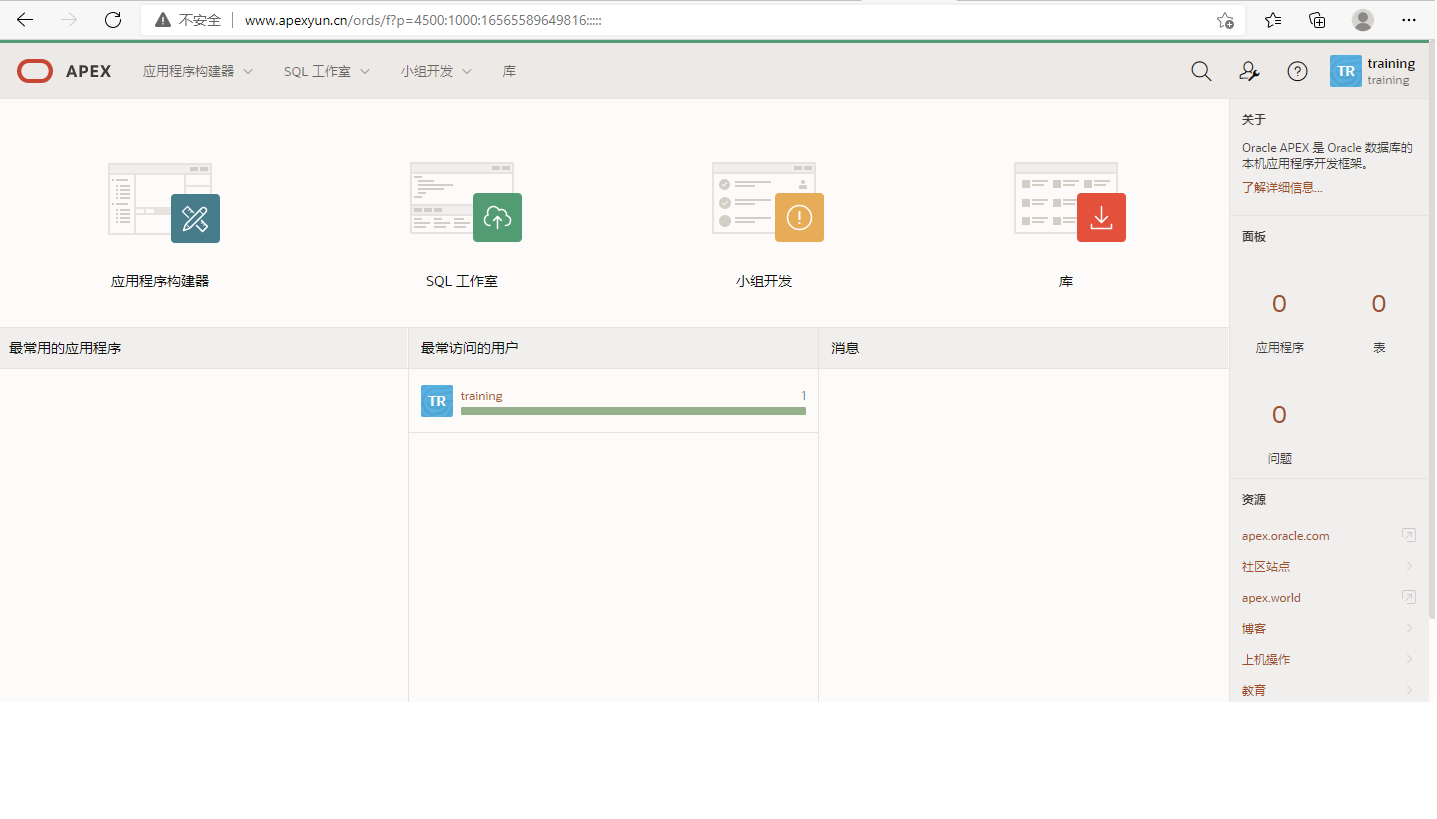Open the SQL 工作室 large icon

point(466,203)
